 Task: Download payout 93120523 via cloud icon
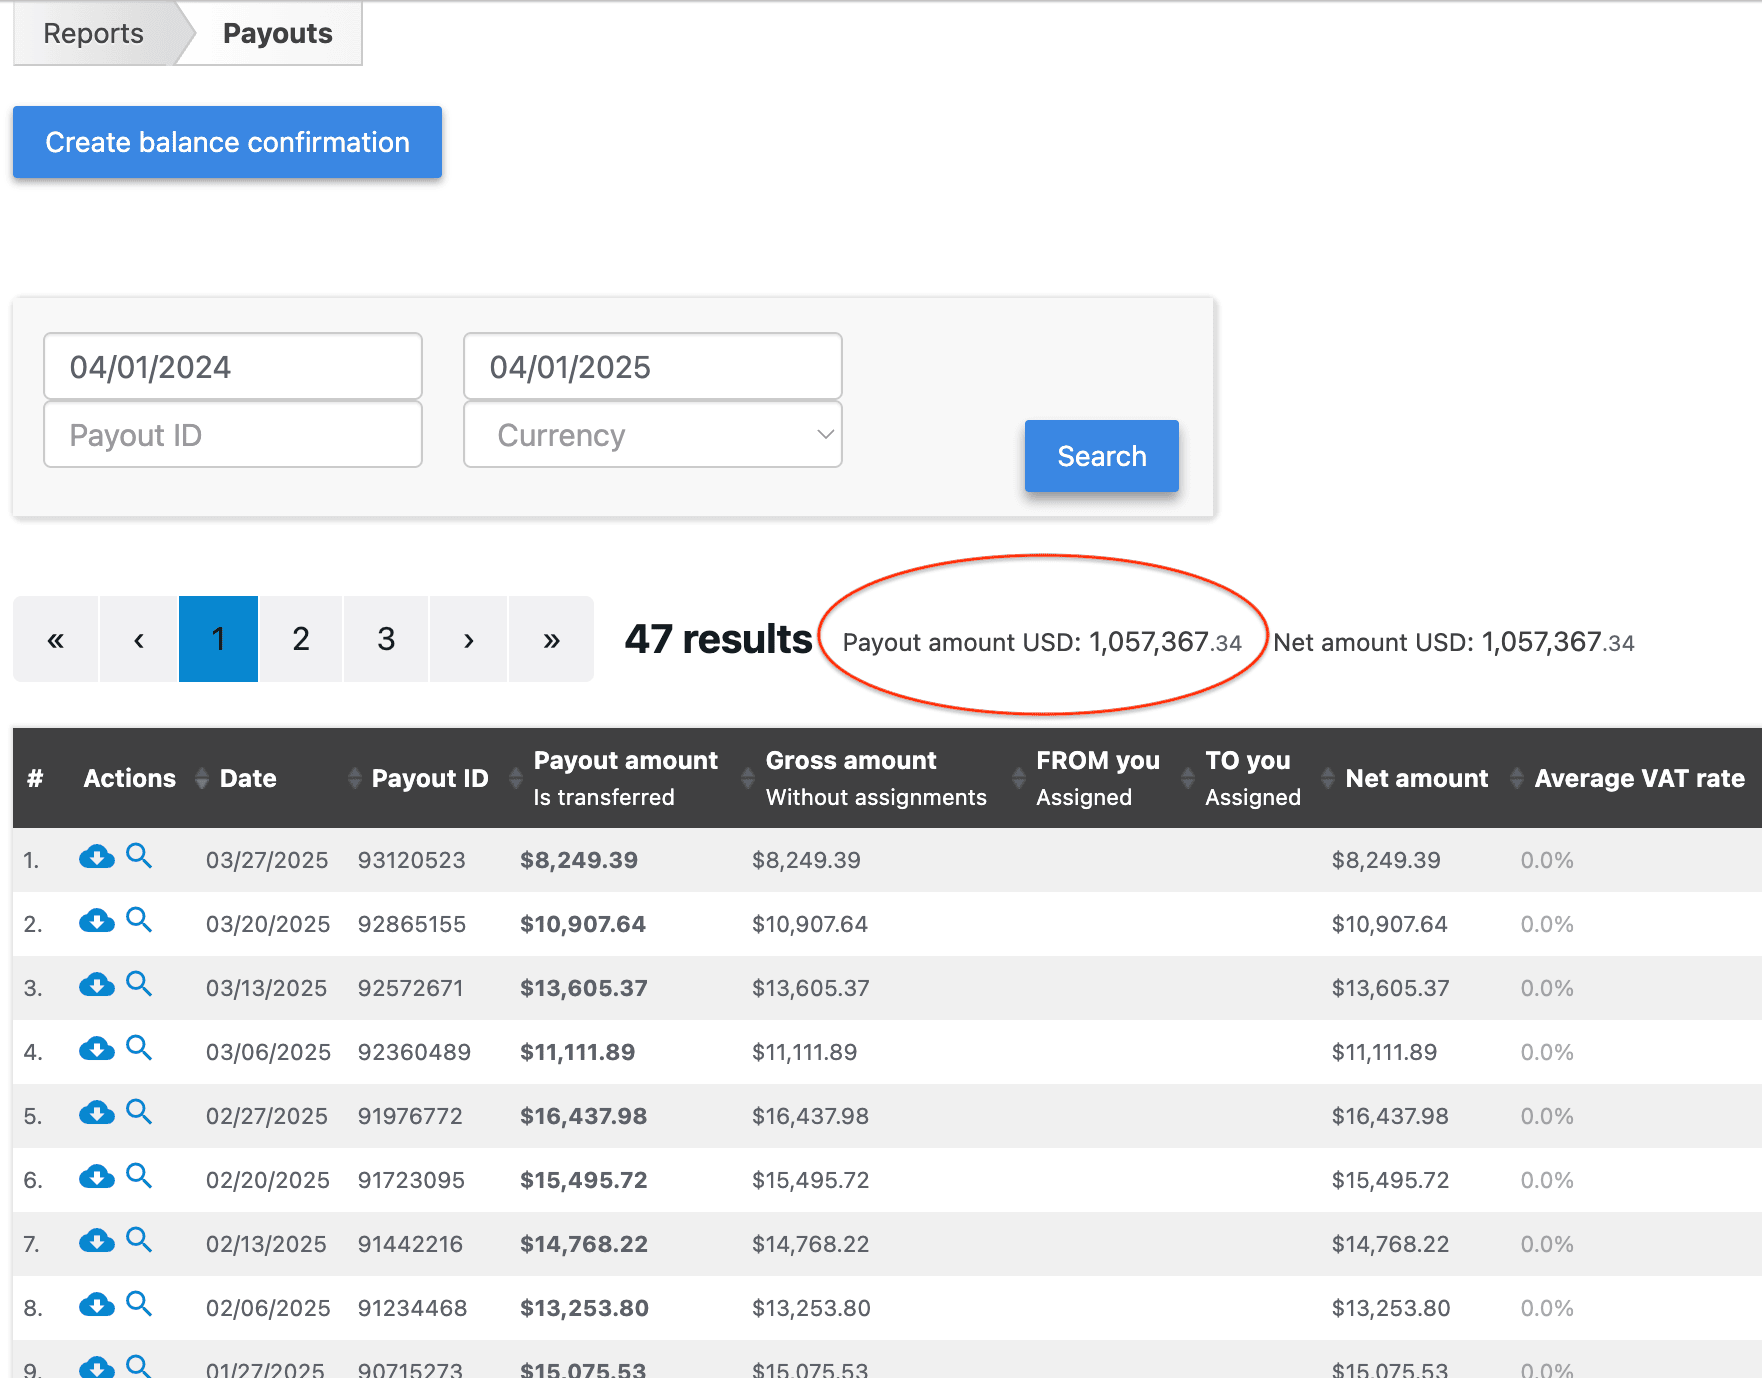[x=96, y=857]
